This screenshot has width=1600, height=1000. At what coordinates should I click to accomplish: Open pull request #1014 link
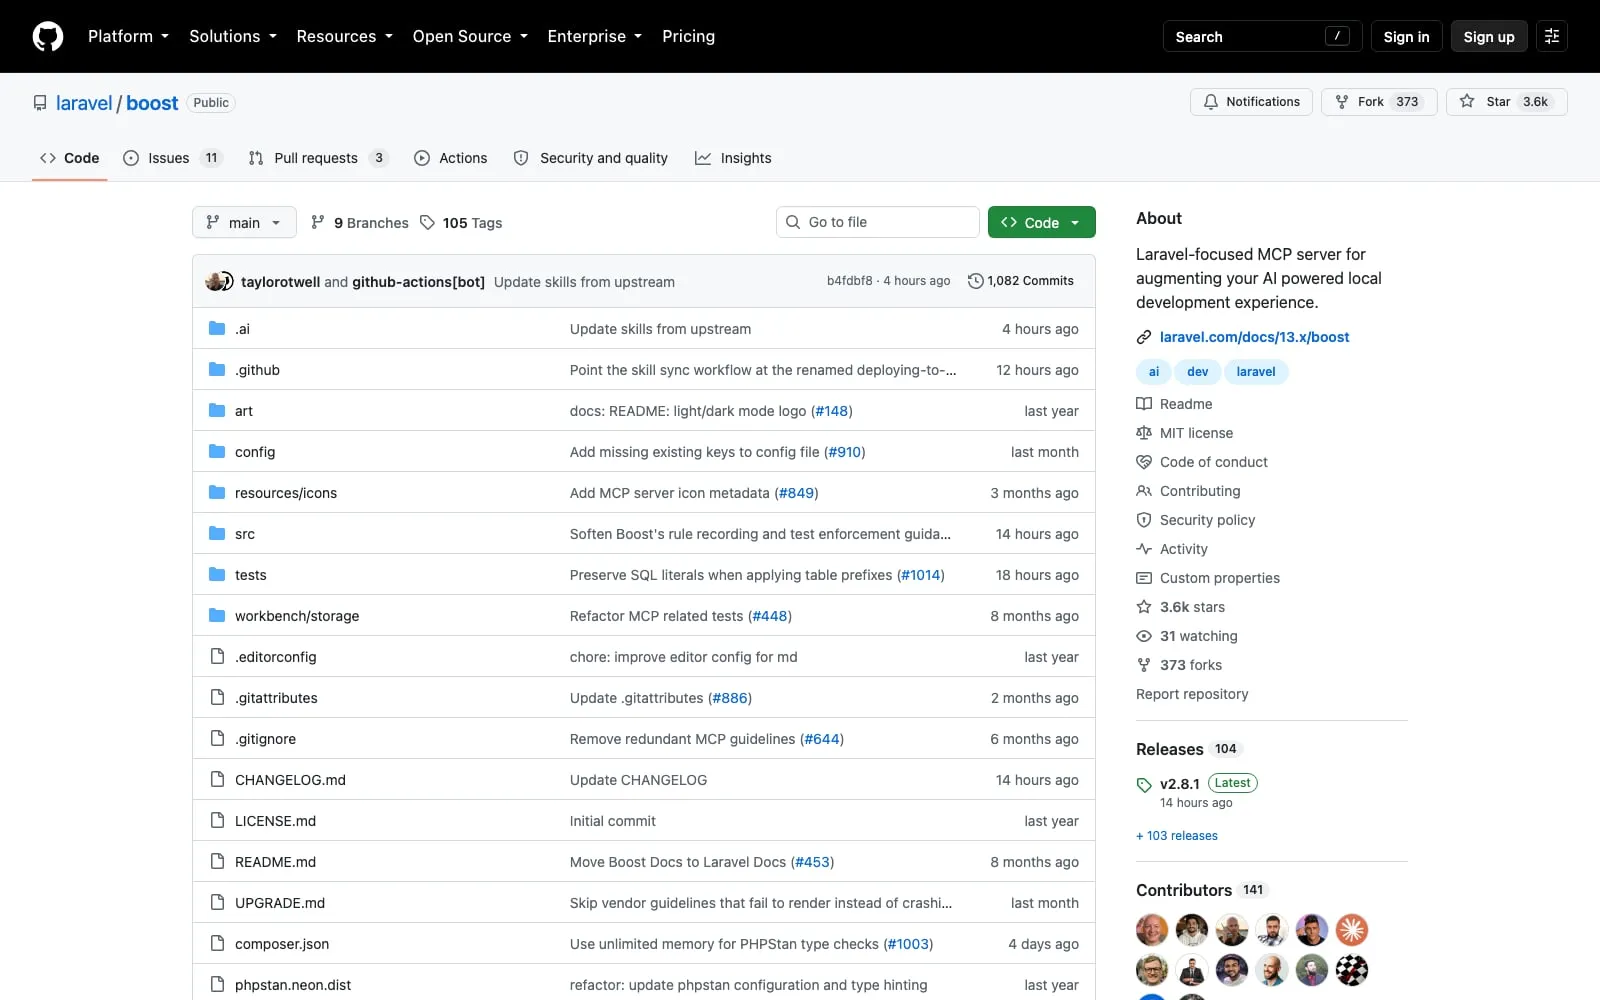pyautogui.click(x=921, y=575)
